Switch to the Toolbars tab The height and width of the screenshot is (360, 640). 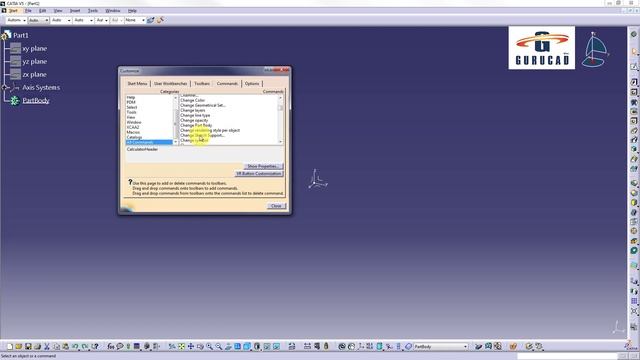coord(202,84)
